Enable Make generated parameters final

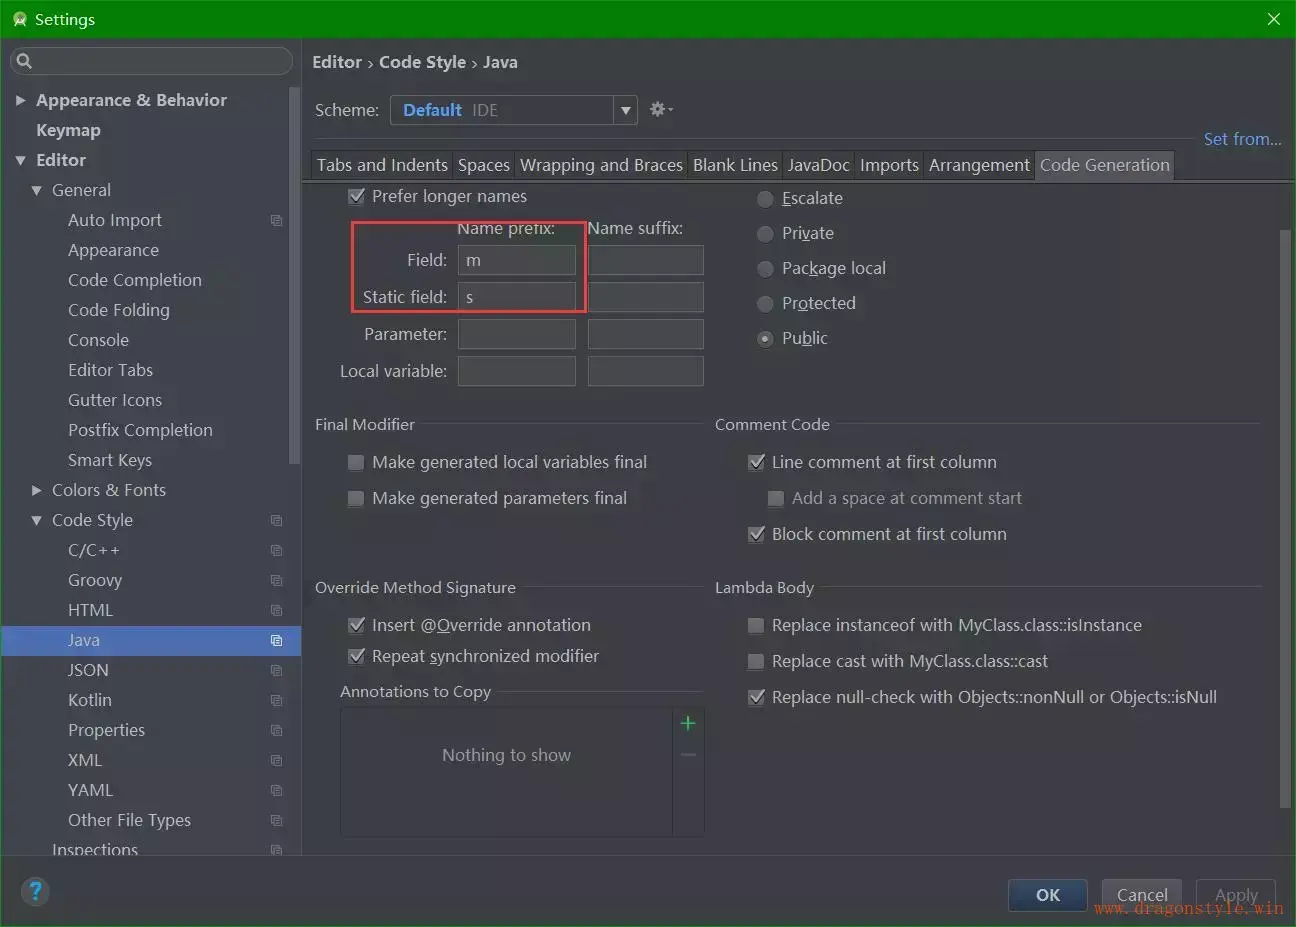[x=356, y=498]
